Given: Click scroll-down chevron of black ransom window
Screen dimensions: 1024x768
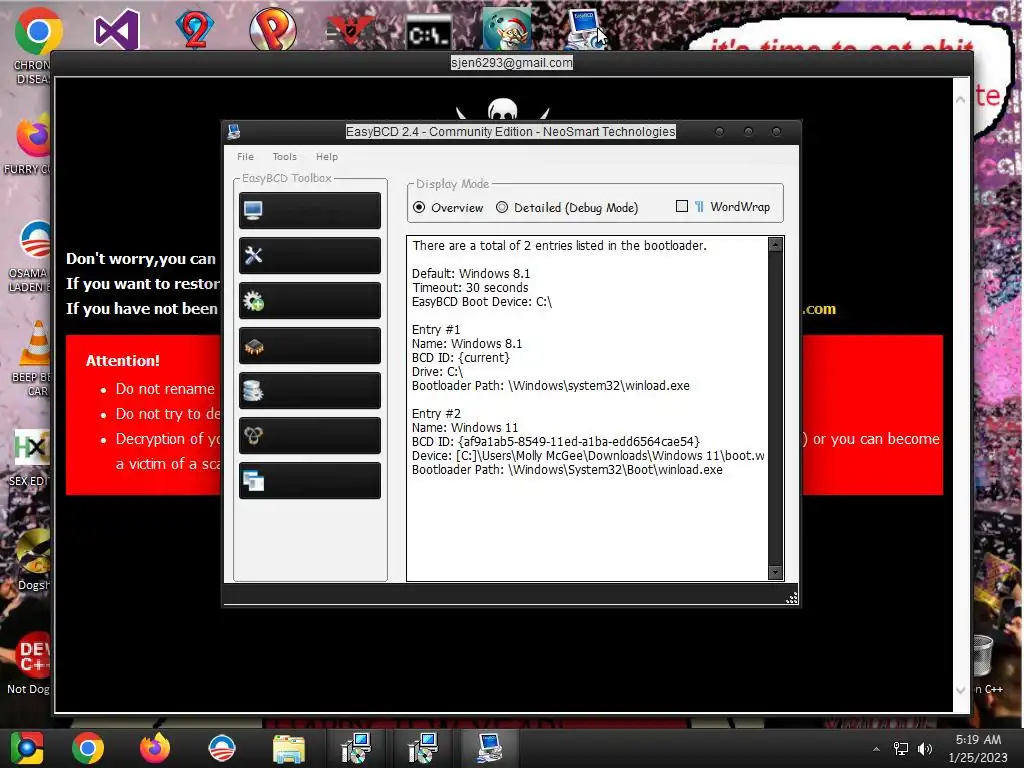Looking at the screenshot, I should tap(960, 690).
